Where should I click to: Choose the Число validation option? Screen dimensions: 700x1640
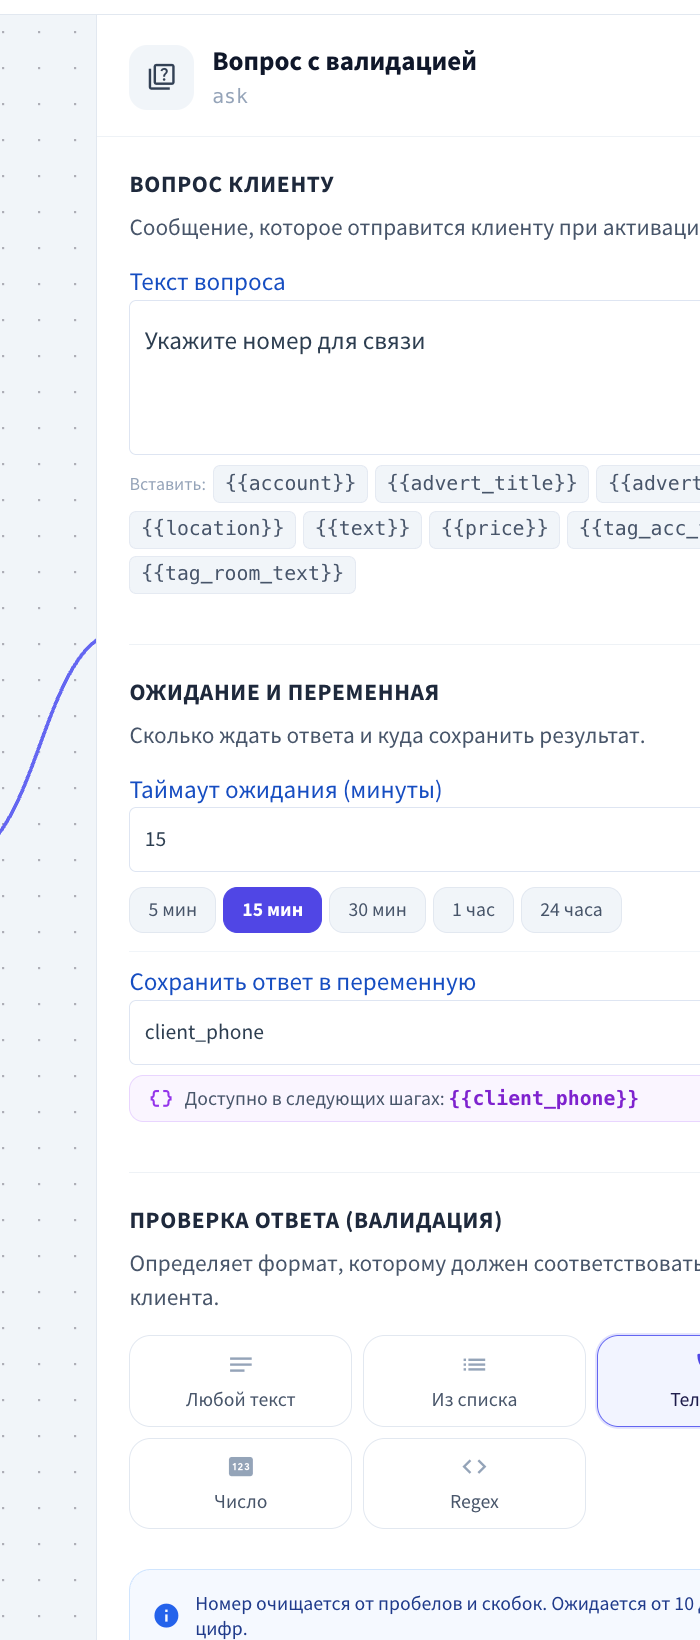click(241, 1484)
